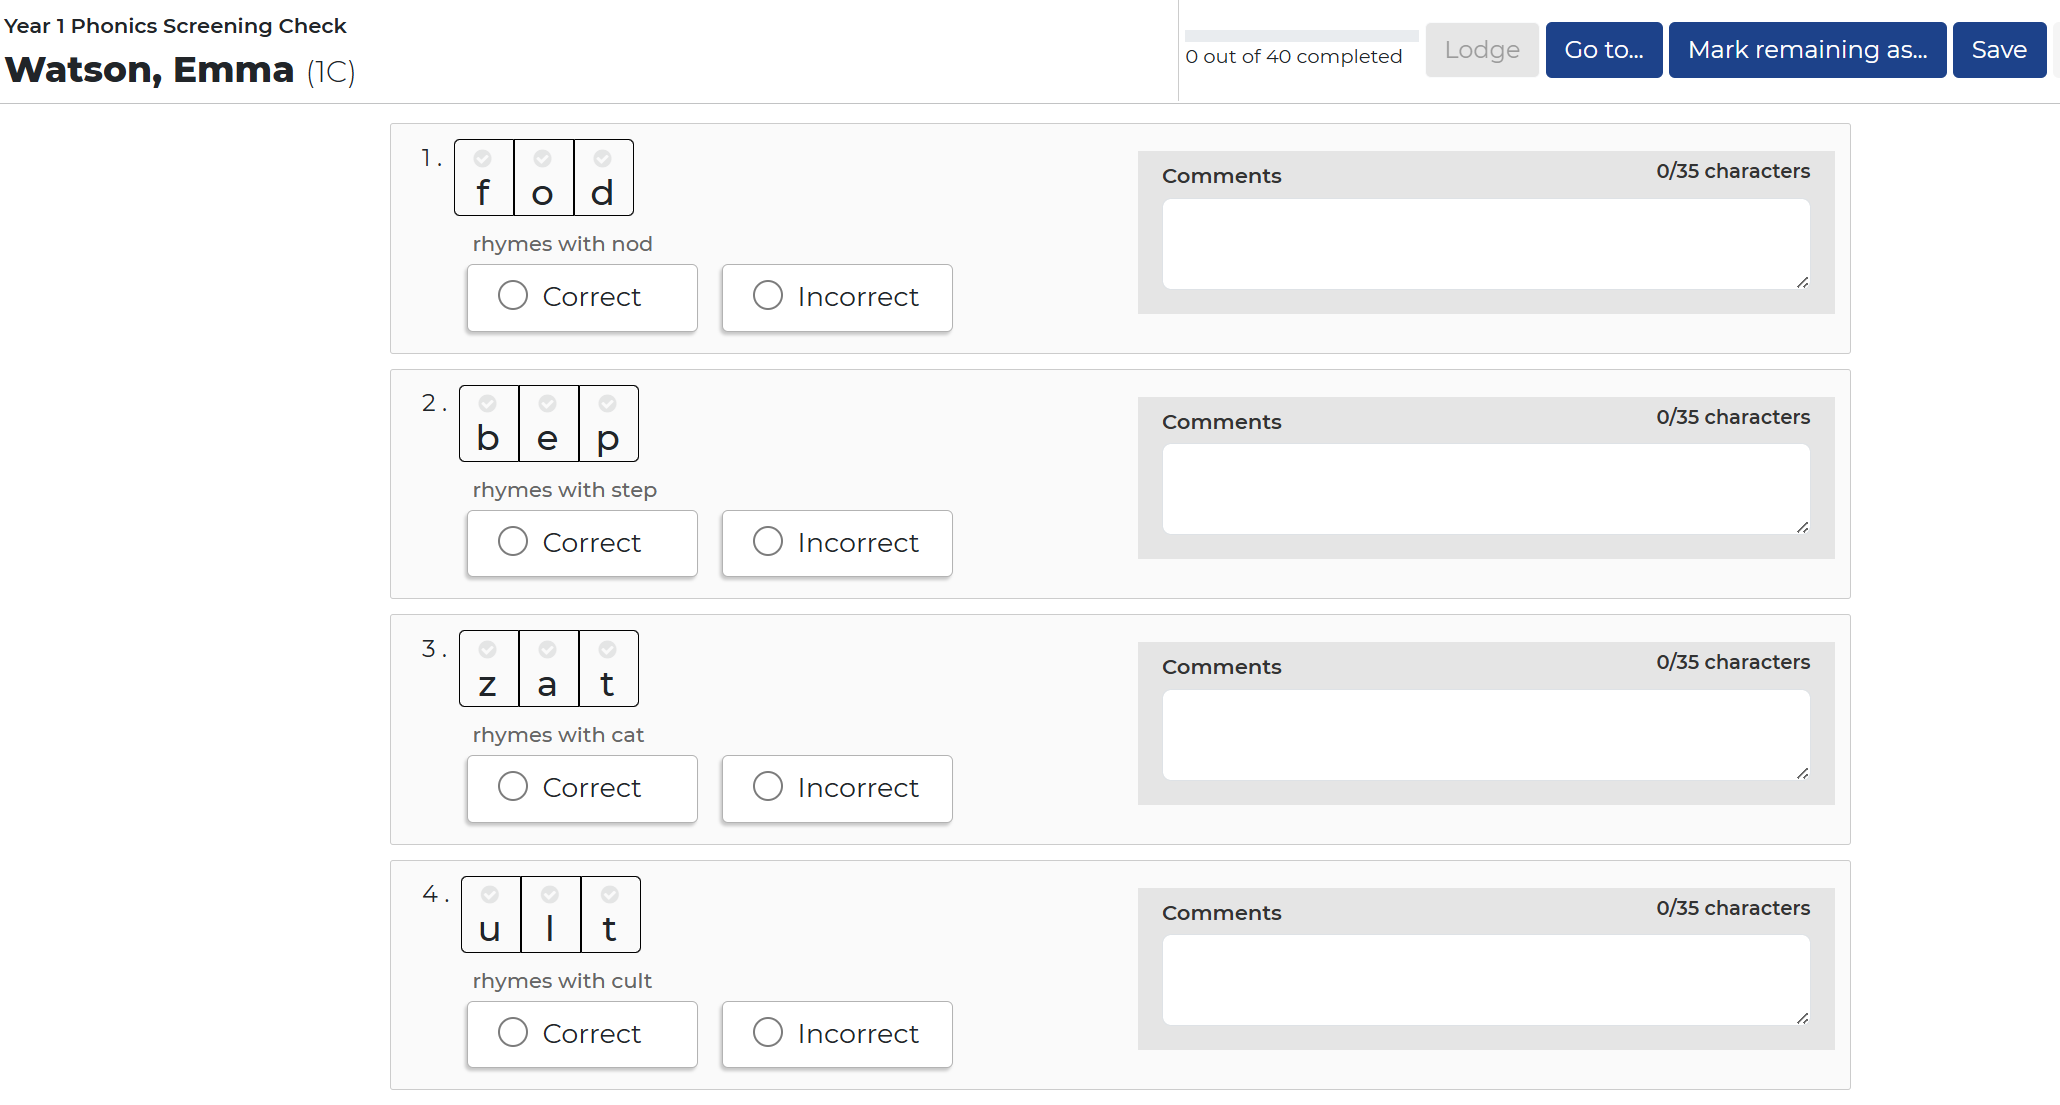Tick the check icon above letter d in fod
Screen dimensions: 2060x1105
coord(603,158)
